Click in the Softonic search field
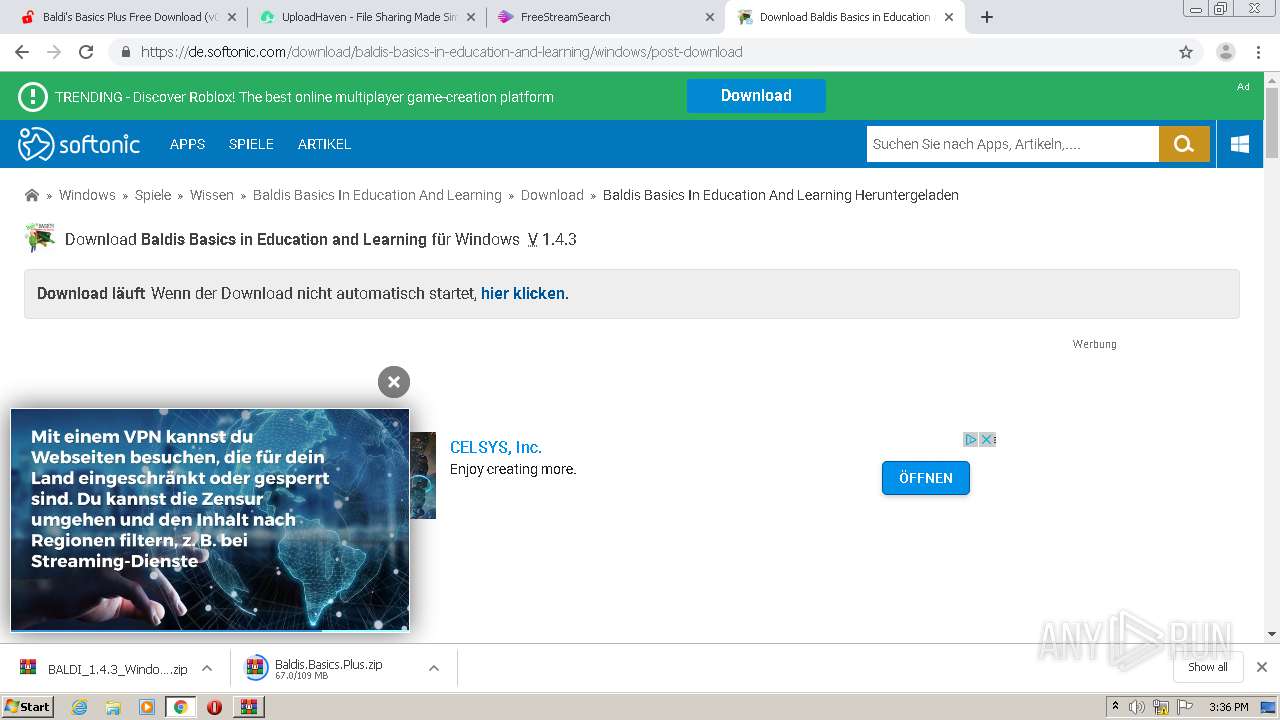This screenshot has width=1280, height=720. 1012,144
